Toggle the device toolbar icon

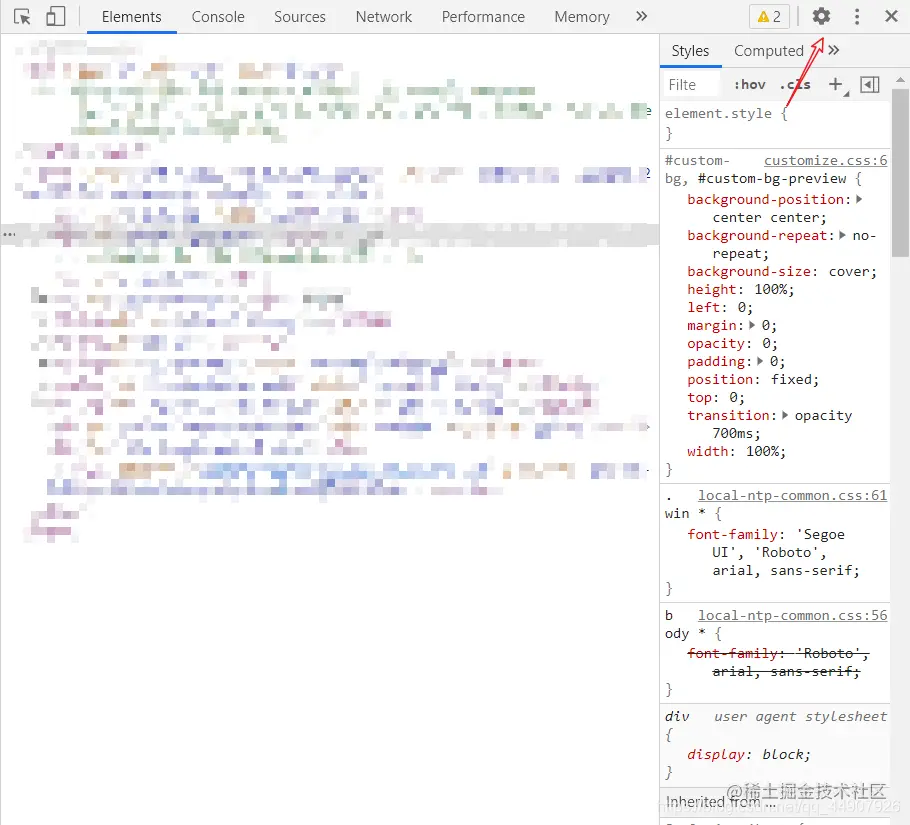click(x=56, y=17)
